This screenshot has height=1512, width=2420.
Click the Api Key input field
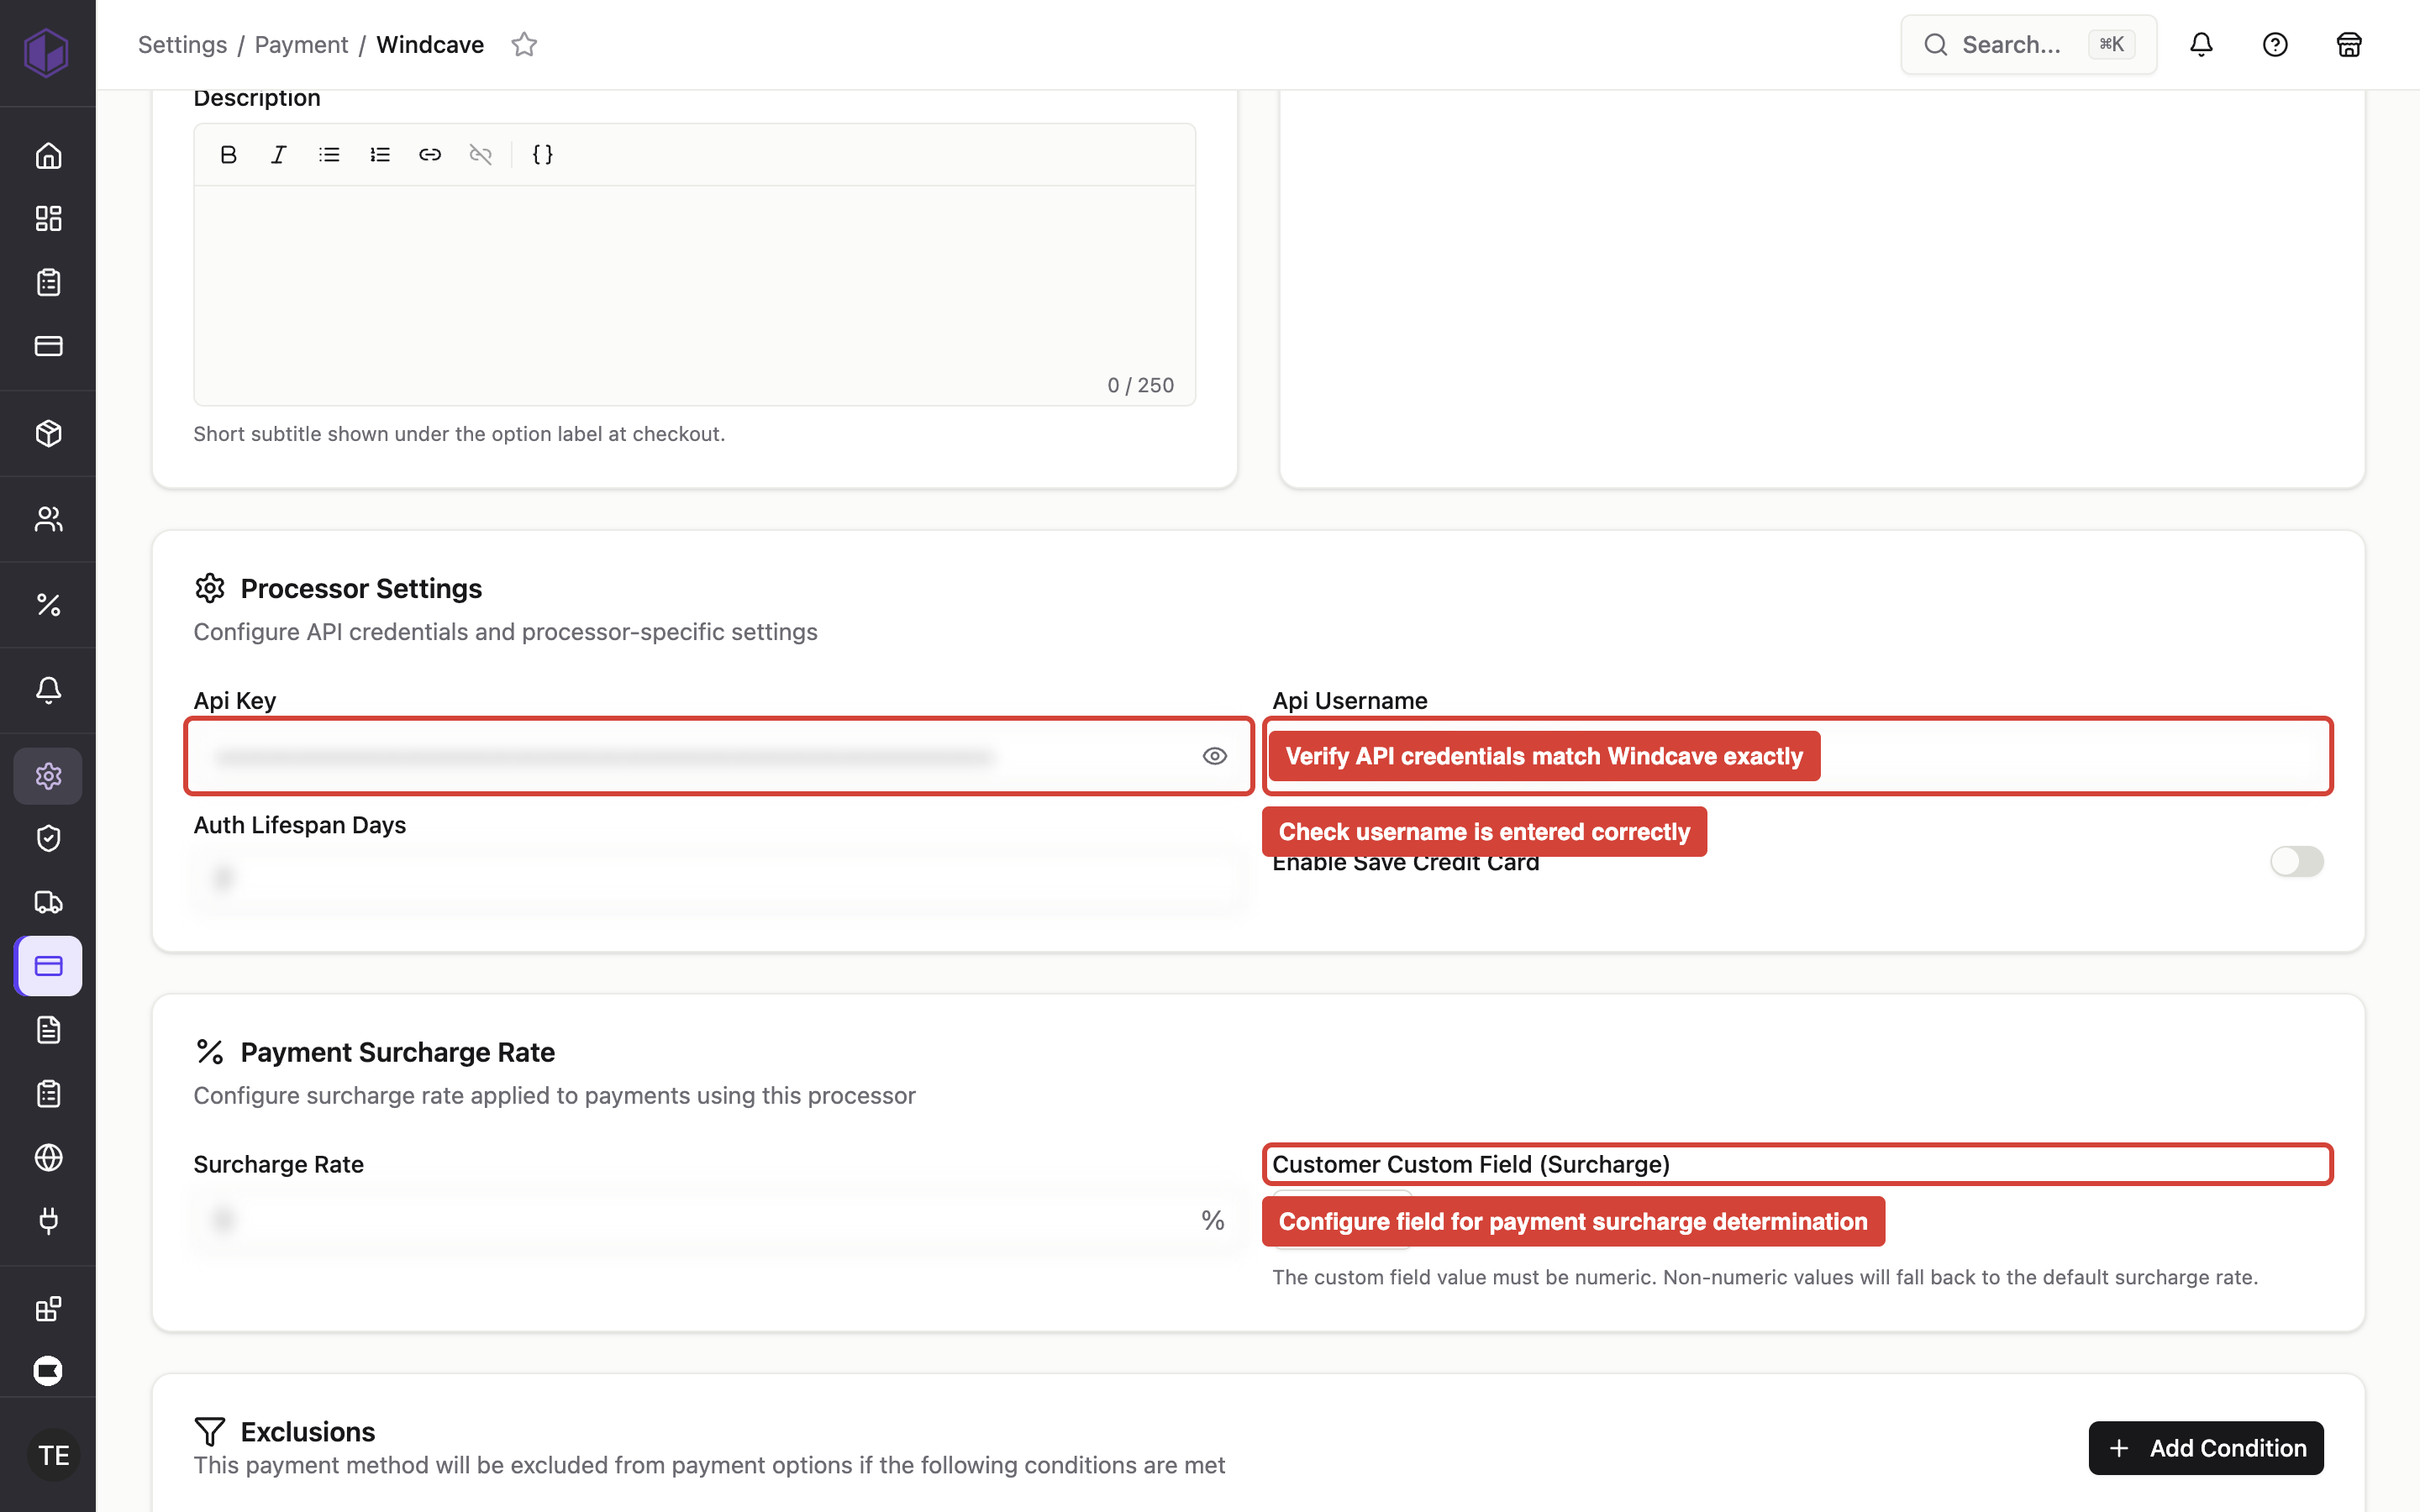(719, 756)
